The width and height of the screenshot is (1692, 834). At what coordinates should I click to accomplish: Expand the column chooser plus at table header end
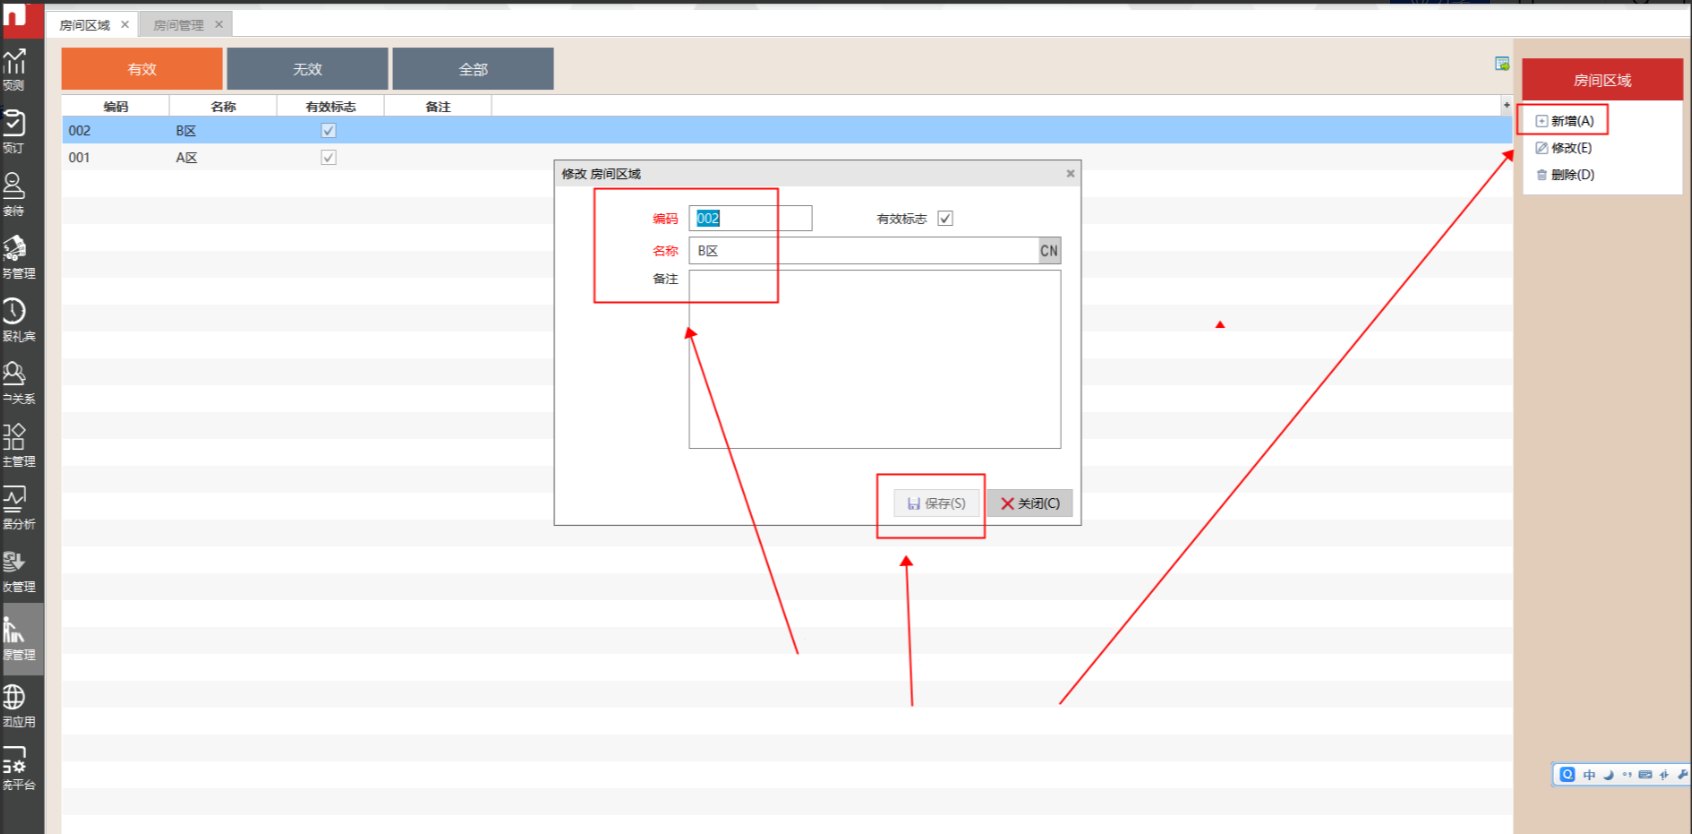pos(1506,105)
